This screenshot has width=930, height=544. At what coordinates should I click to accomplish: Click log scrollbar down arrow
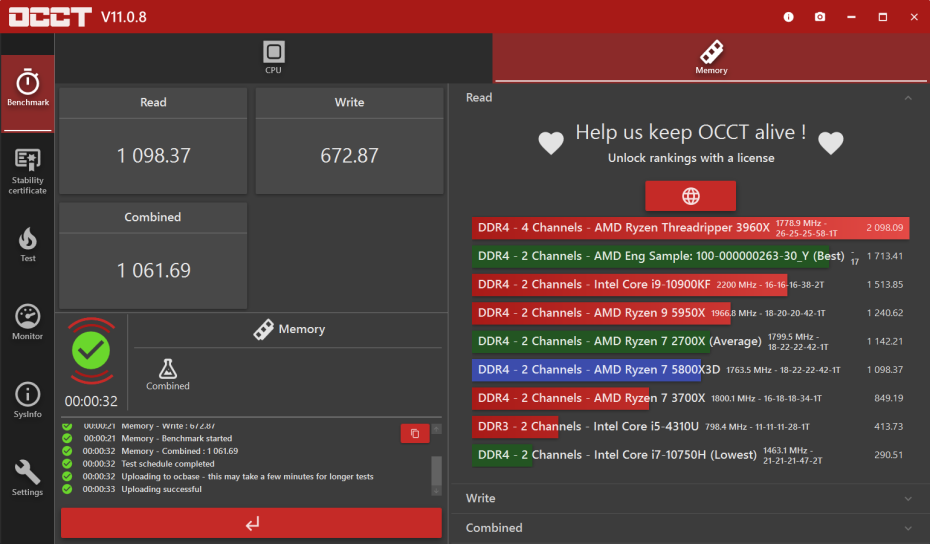[437, 491]
